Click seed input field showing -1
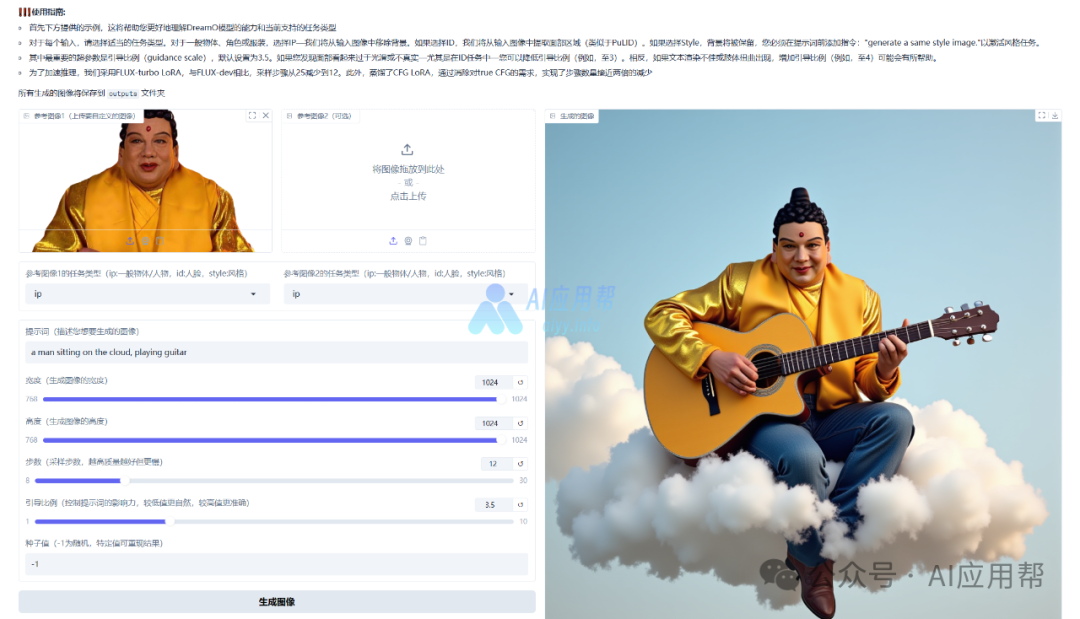Image resolution: width=1080 pixels, height=619 pixels. pos(277,564)
